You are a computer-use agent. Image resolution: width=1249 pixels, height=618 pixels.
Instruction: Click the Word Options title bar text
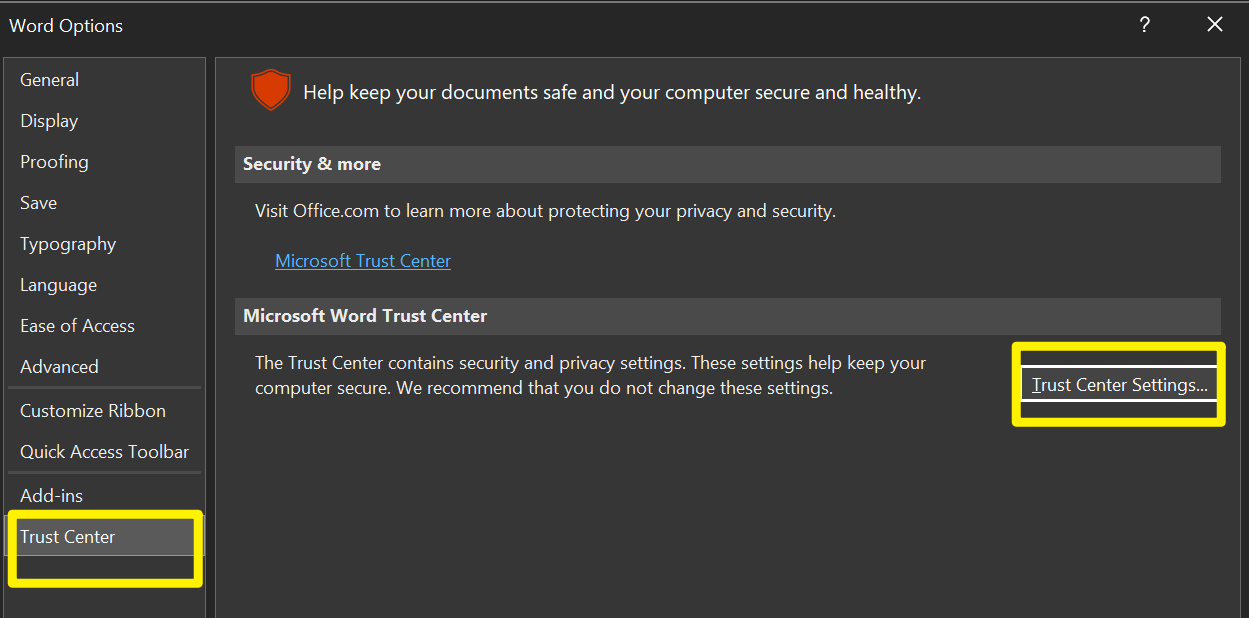[66, 26]
